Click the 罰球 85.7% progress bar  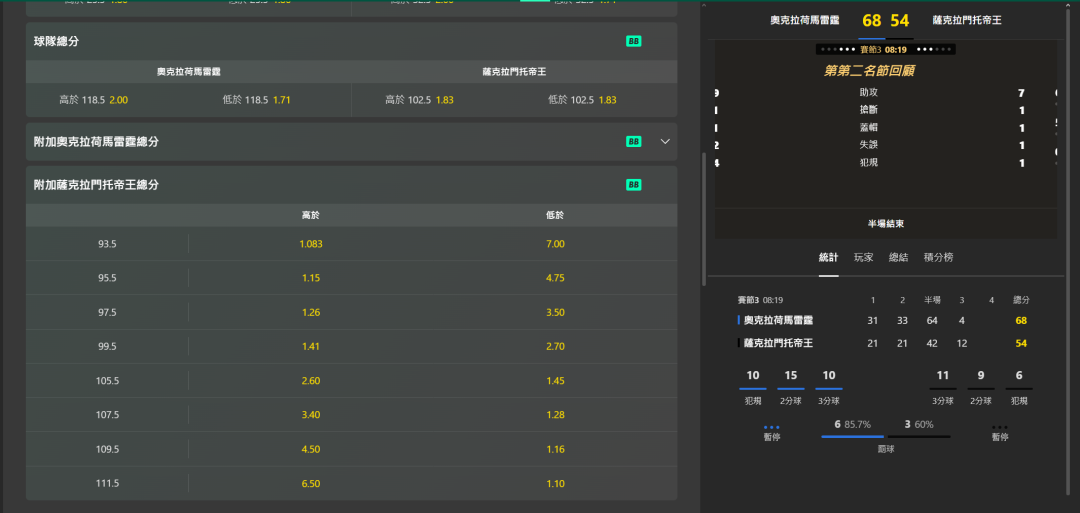(853, 437)
